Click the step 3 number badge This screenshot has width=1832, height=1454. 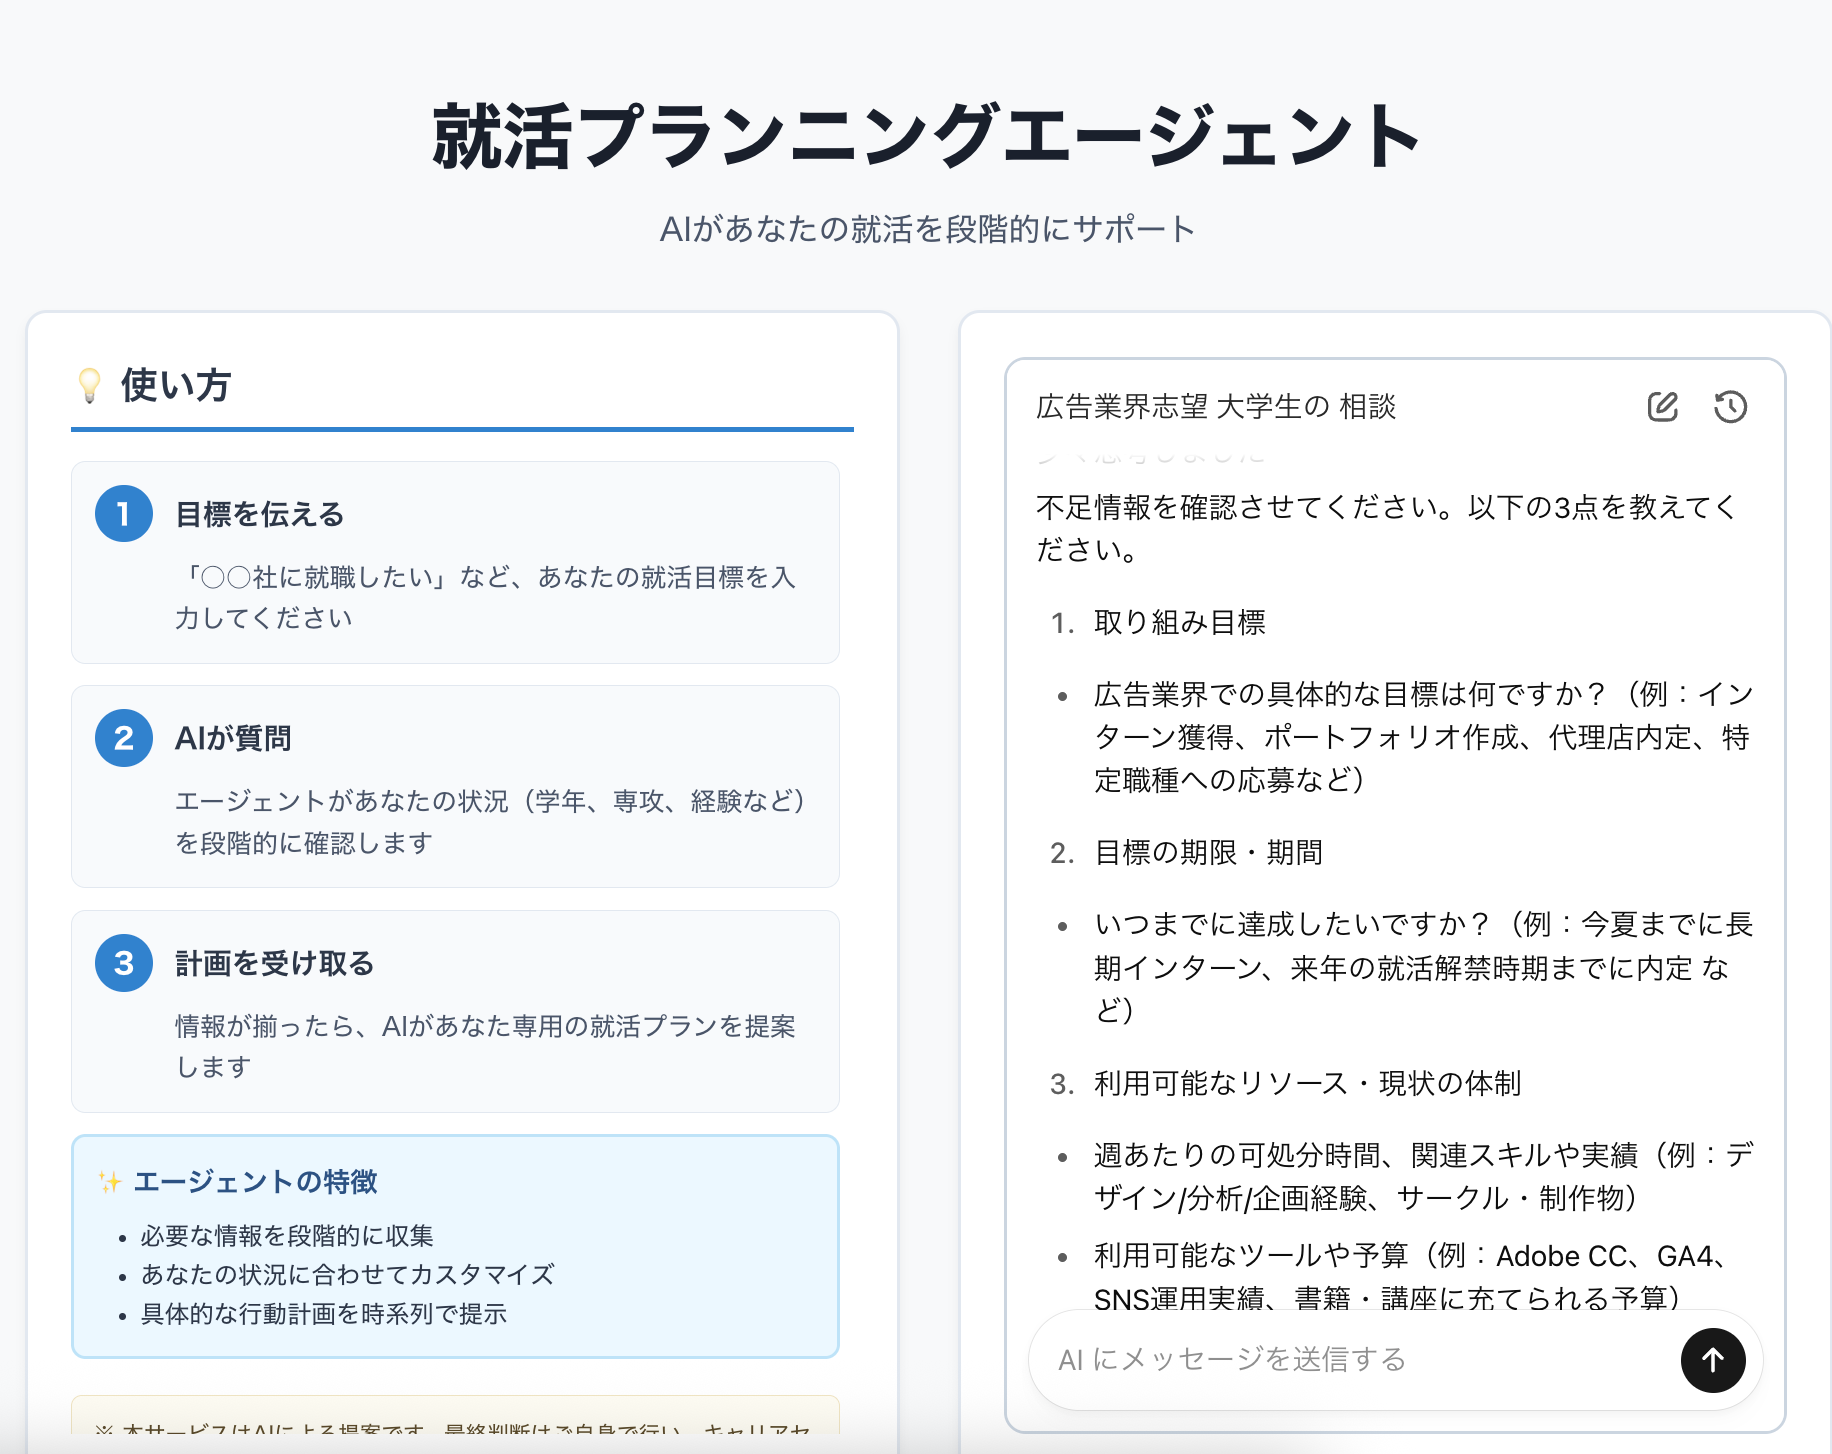tap(124, 963)
